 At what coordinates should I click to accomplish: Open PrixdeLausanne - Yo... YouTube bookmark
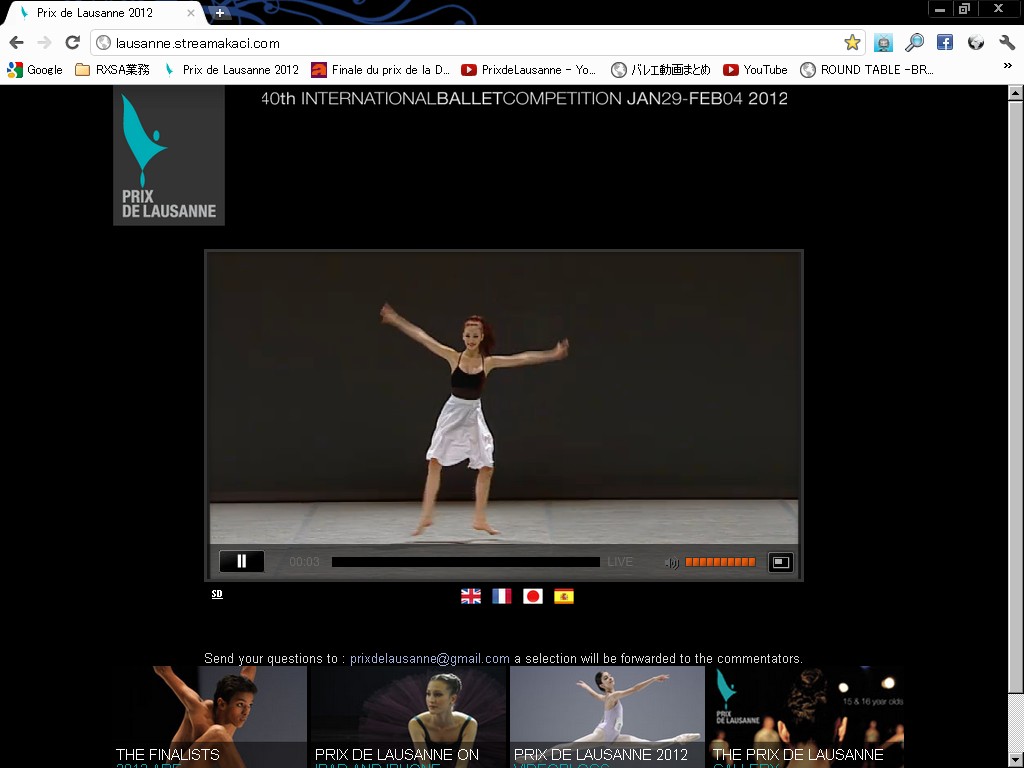[x=528, y=70]
